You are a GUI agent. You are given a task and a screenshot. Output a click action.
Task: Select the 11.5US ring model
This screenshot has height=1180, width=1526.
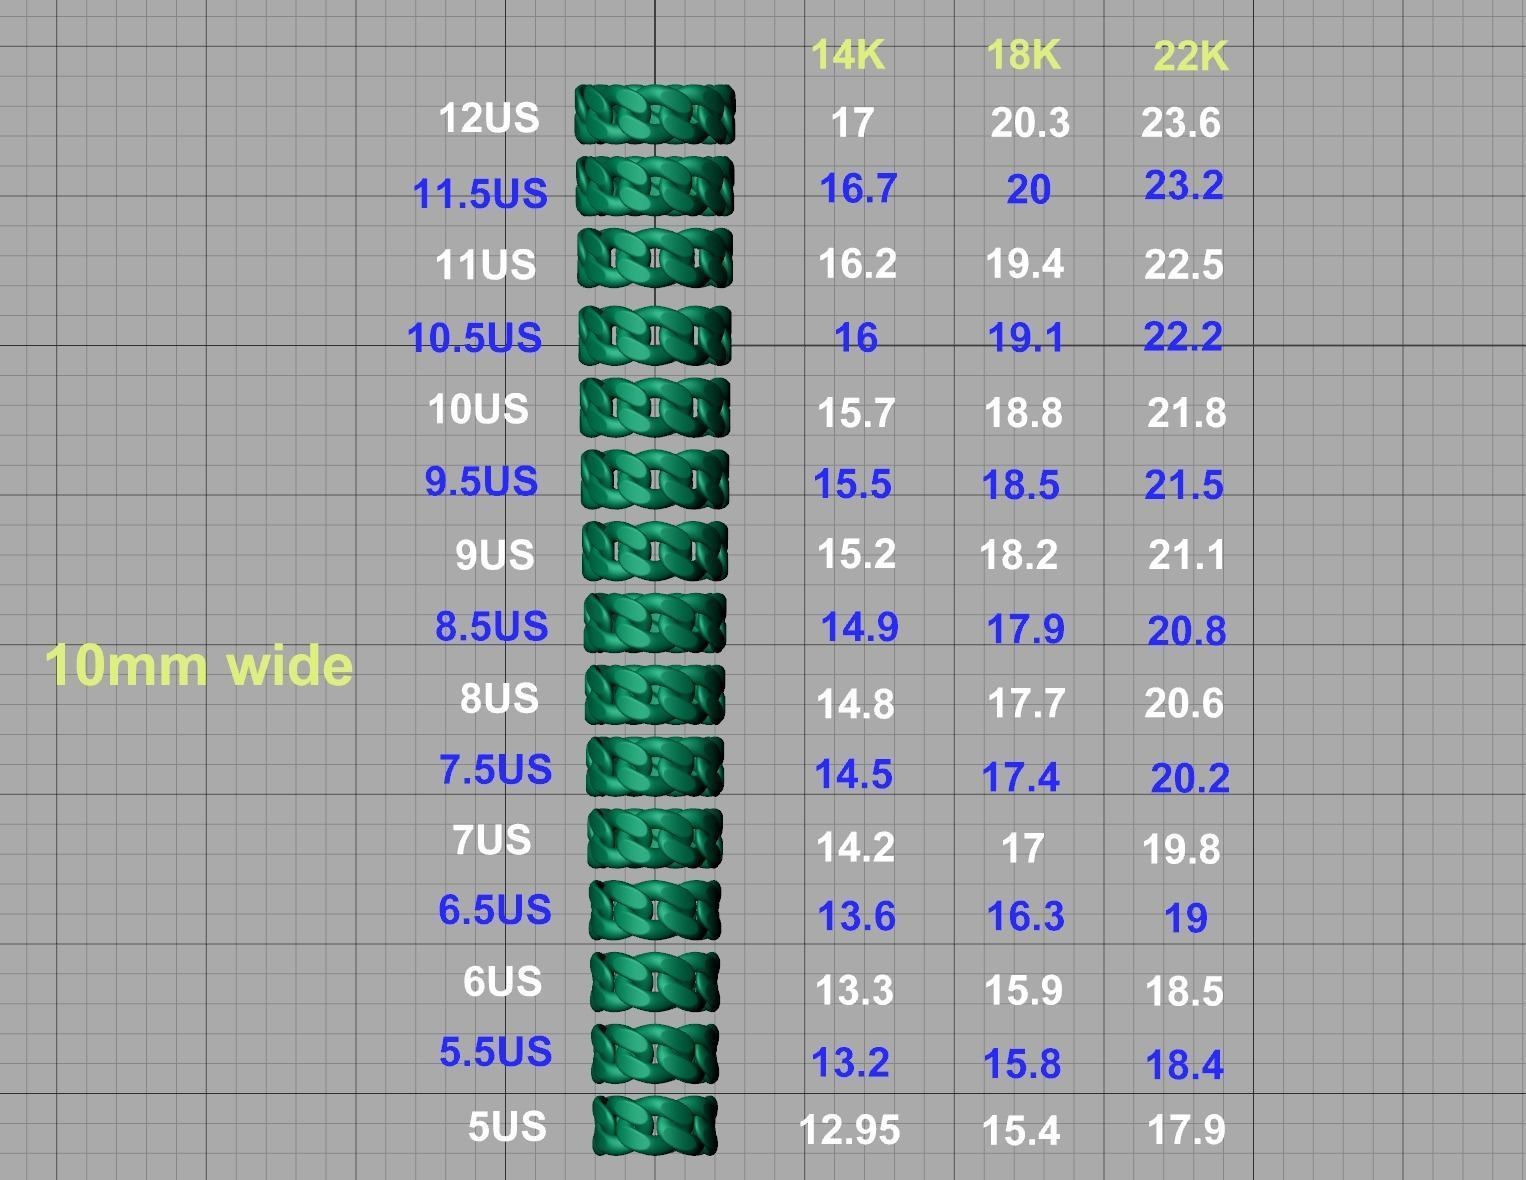[x=655, y=186]
